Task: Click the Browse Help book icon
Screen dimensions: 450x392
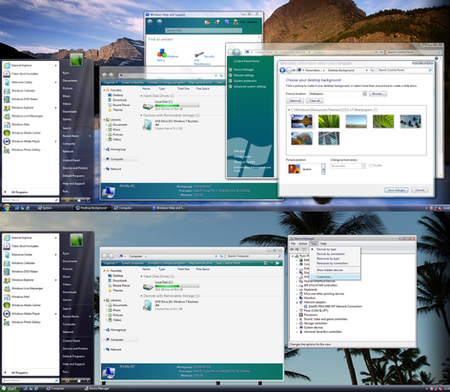Action: tap(227, 22)
